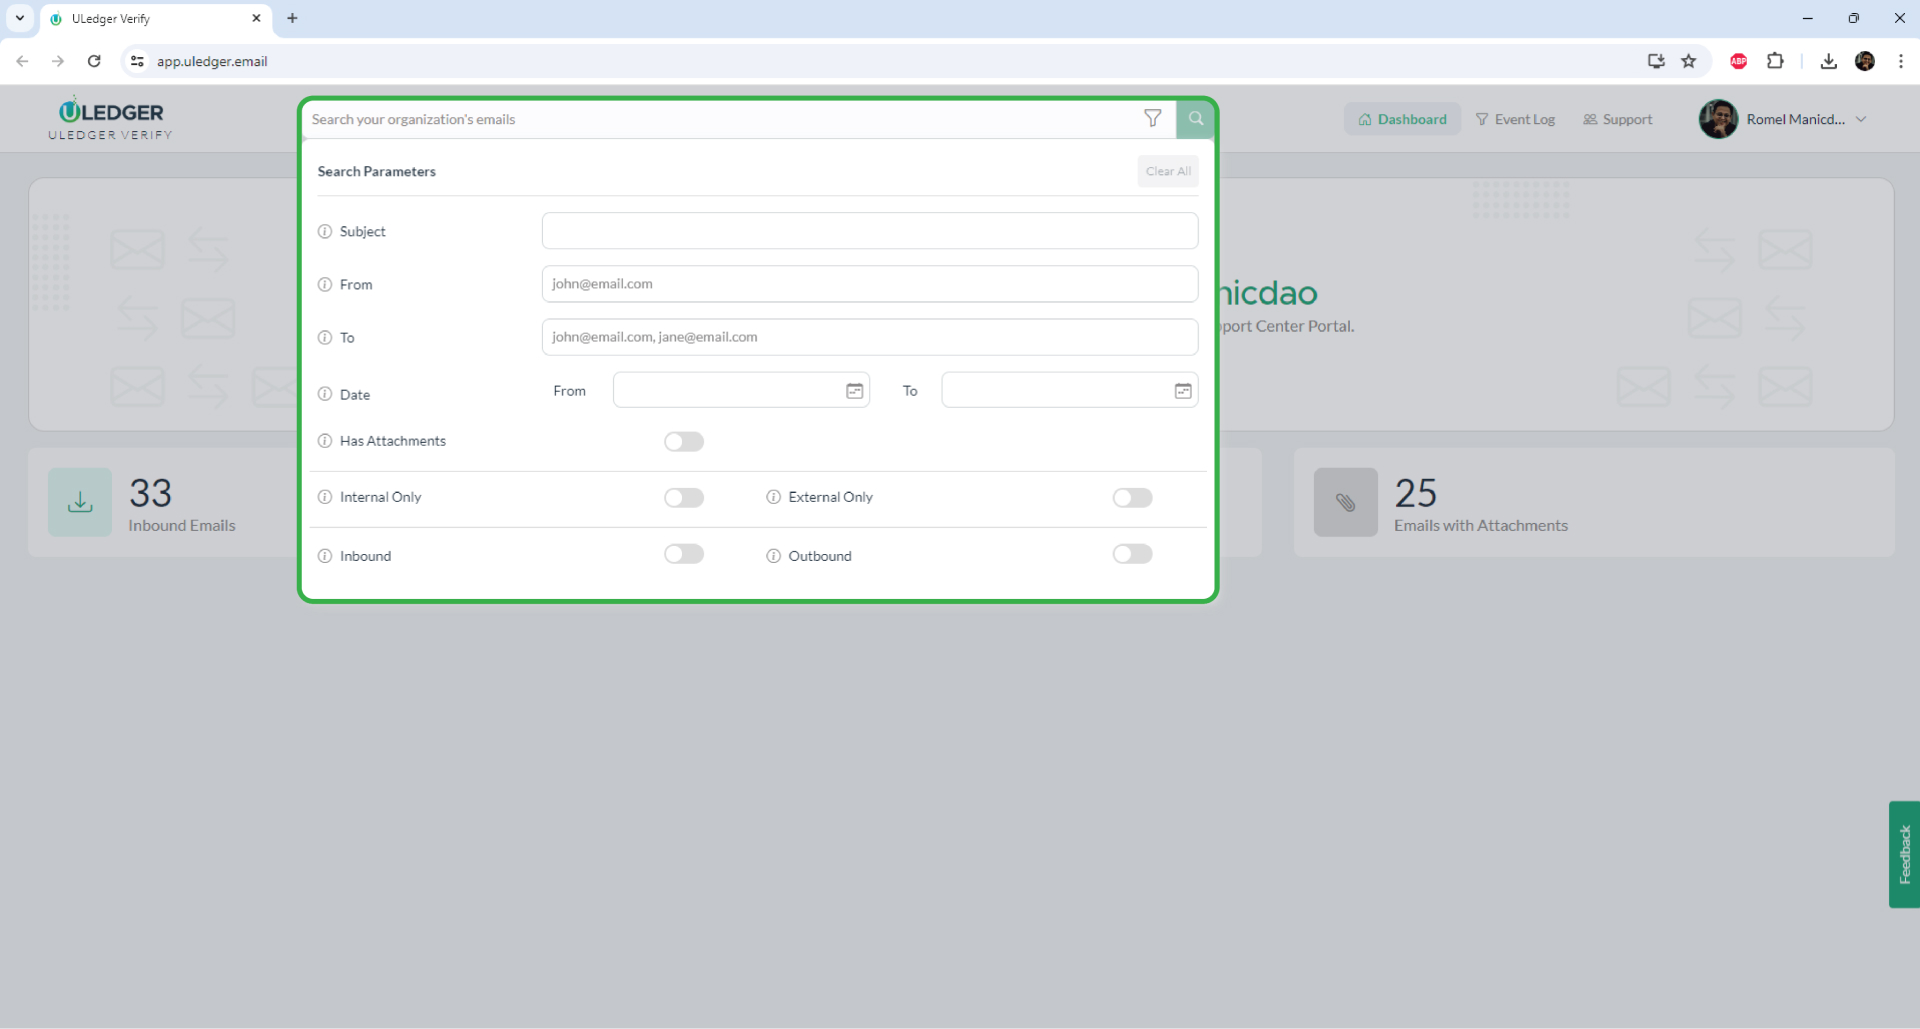This screenshot has height=1029, width=1920.
Task: Click the Subject input field
Action: pyautogui.click(x=870, y=231)
